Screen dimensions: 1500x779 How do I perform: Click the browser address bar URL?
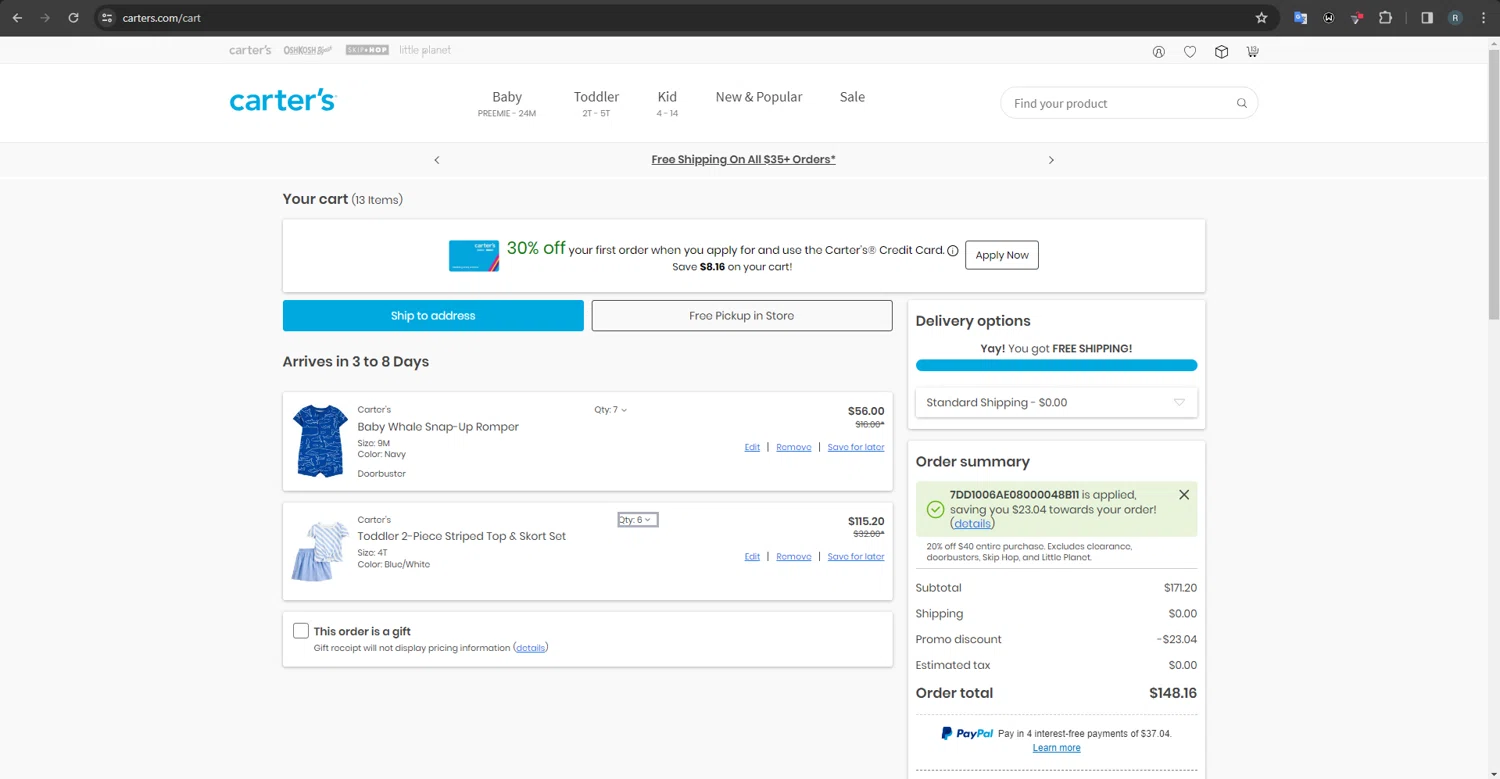click(162, 18)
